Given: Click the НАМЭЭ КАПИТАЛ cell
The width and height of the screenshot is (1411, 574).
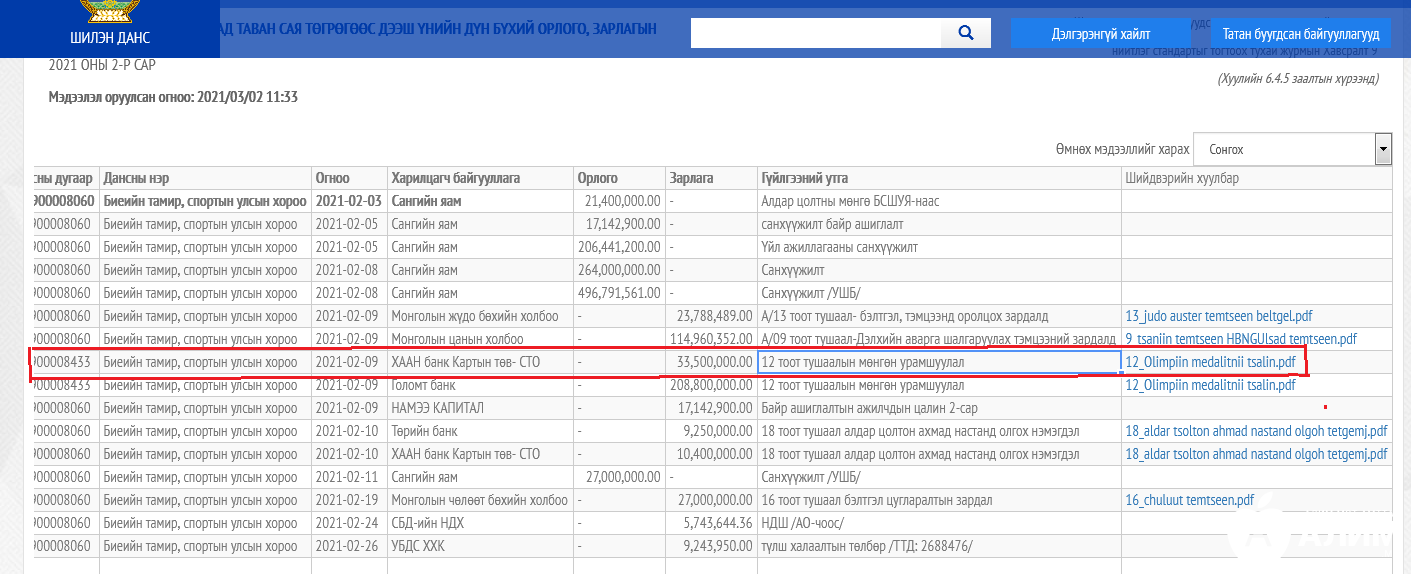Looking at the screenshot, I should [479, 408].
